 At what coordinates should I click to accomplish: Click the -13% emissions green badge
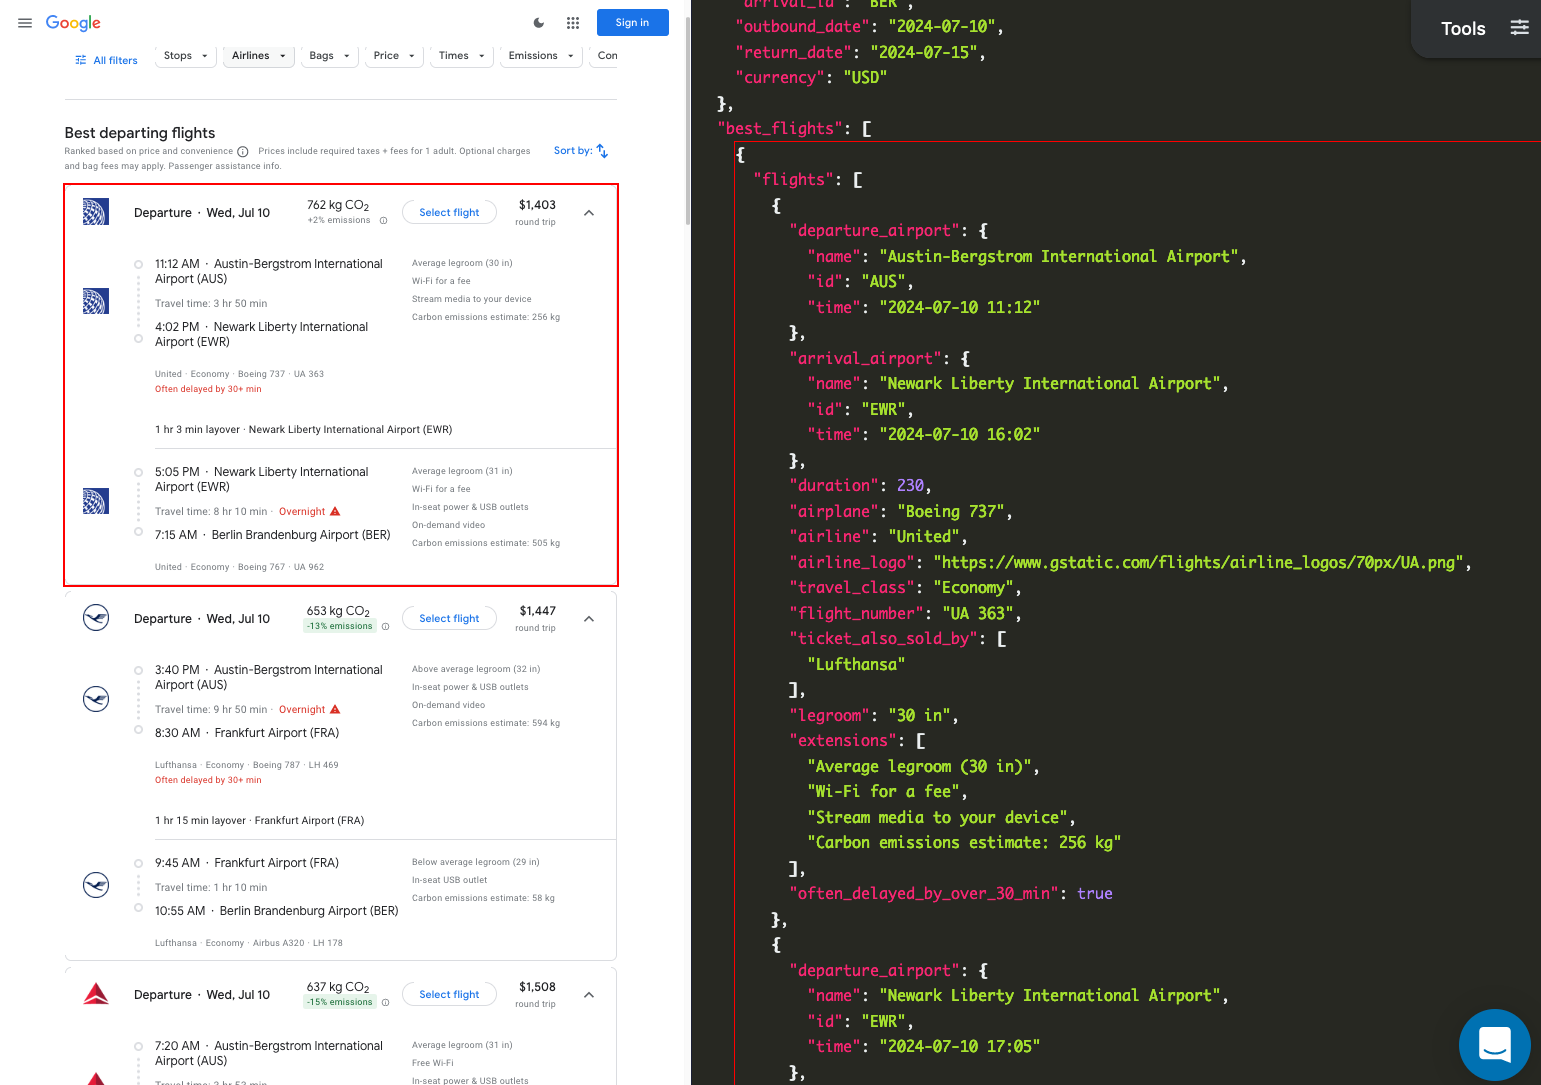339,626
